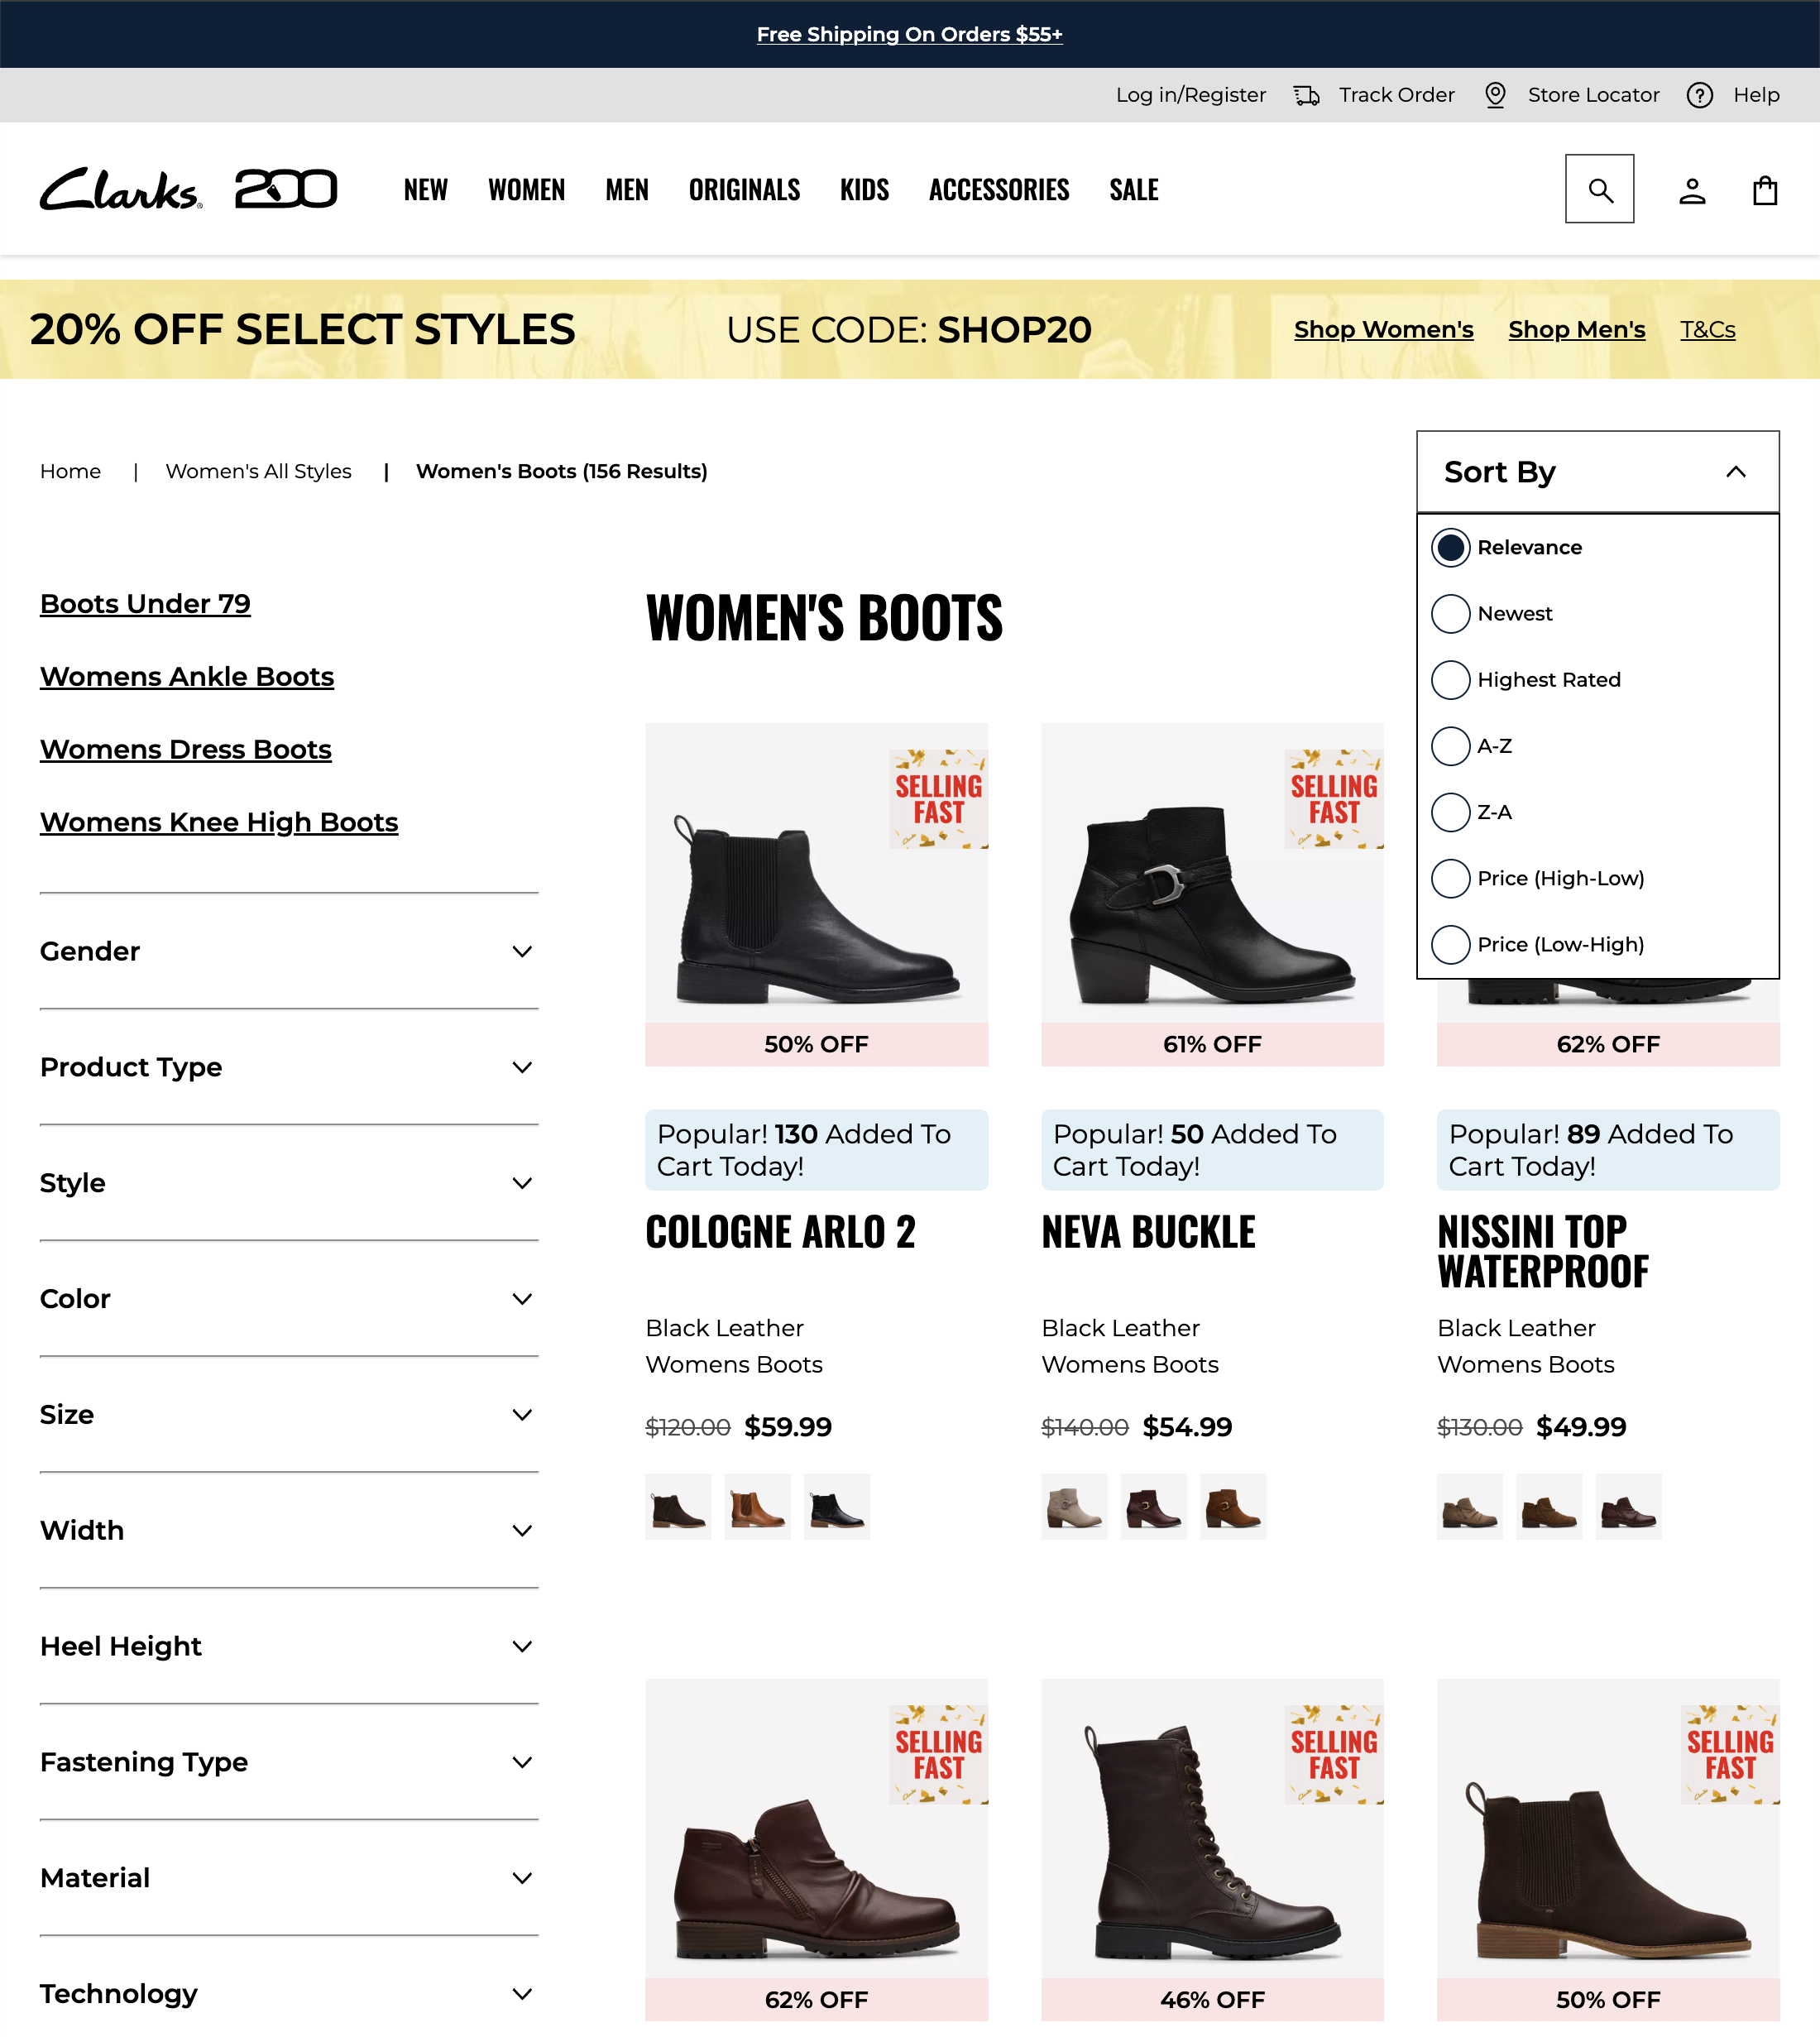The image size is (1820, 2037).
Task: Select tan swatch for Cologne Arlo 2
Action: coord(757,1506)
